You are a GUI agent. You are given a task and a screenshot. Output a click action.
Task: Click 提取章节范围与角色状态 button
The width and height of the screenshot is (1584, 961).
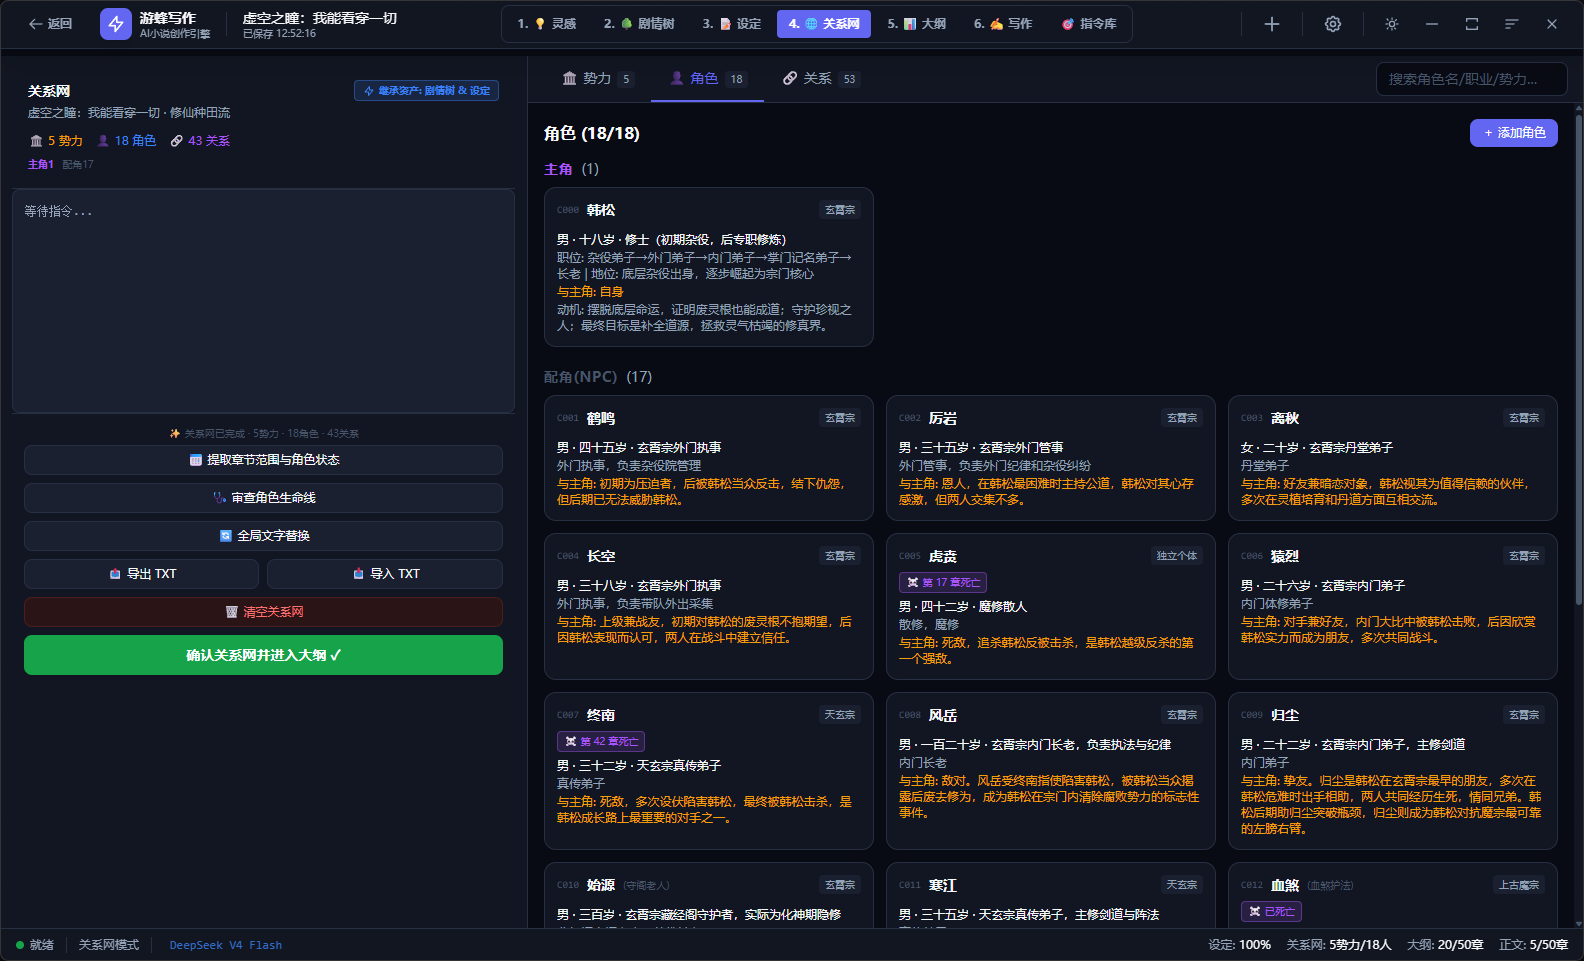263,460
